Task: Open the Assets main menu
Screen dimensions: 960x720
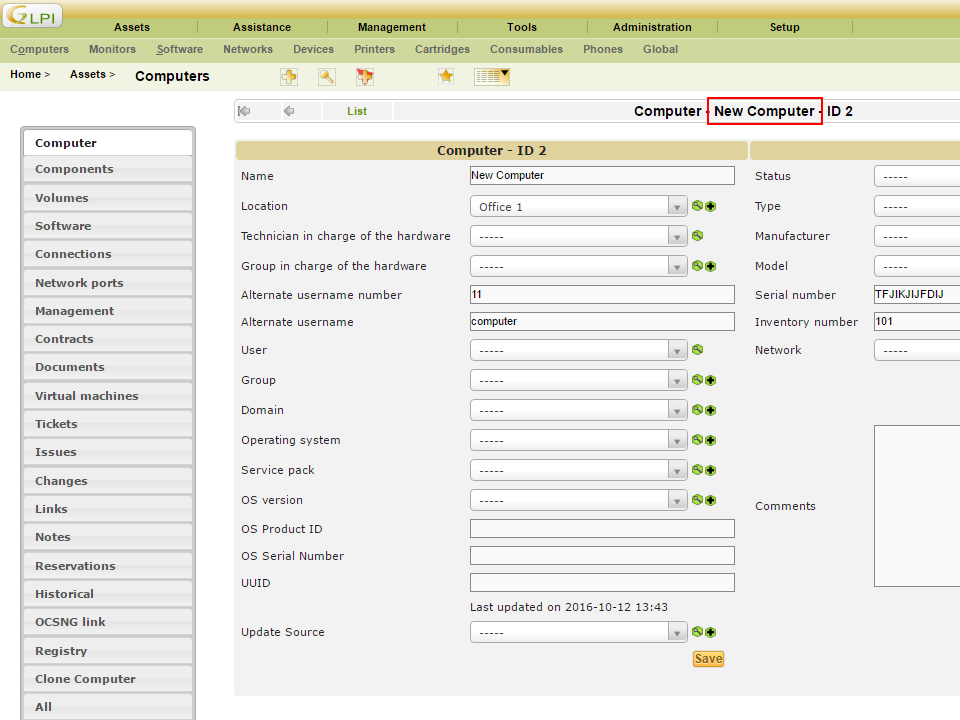Action: pyautogui.click(x=132, y=27)
